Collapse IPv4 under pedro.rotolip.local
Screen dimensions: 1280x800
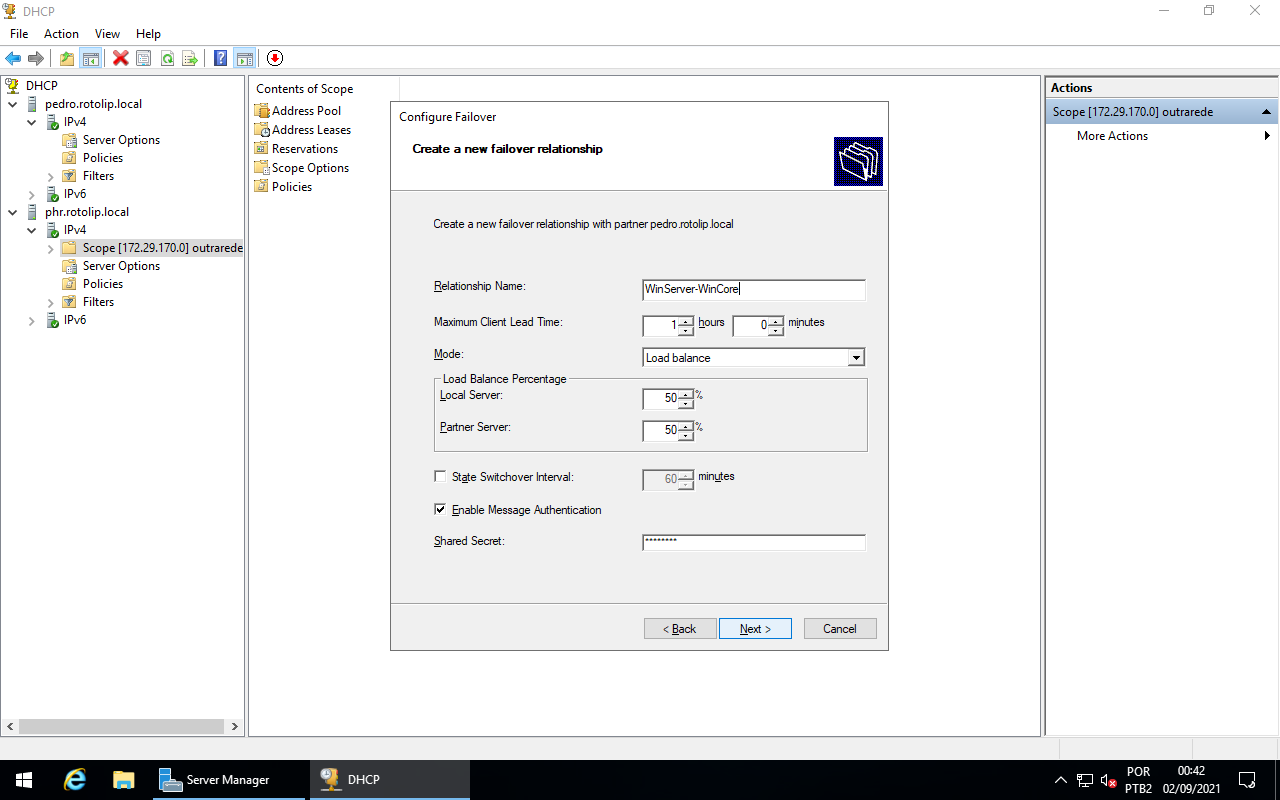(x=31, y=121)
